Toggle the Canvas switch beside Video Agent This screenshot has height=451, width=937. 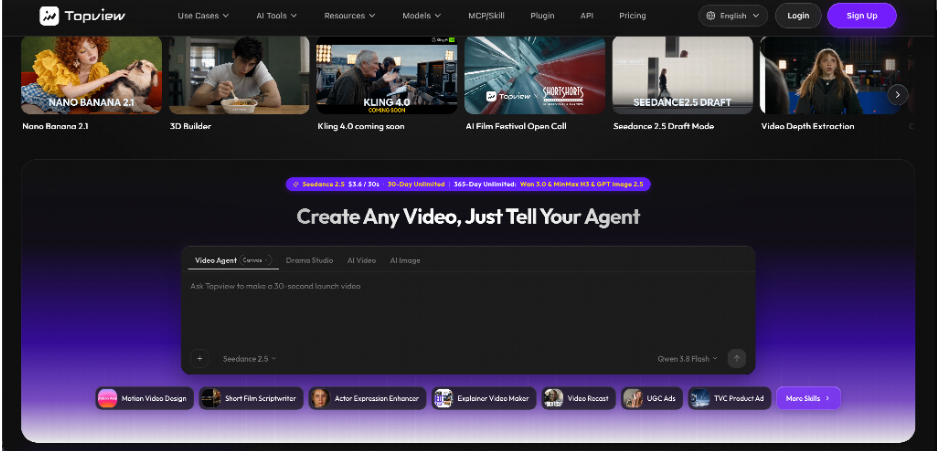coord(257,260)
